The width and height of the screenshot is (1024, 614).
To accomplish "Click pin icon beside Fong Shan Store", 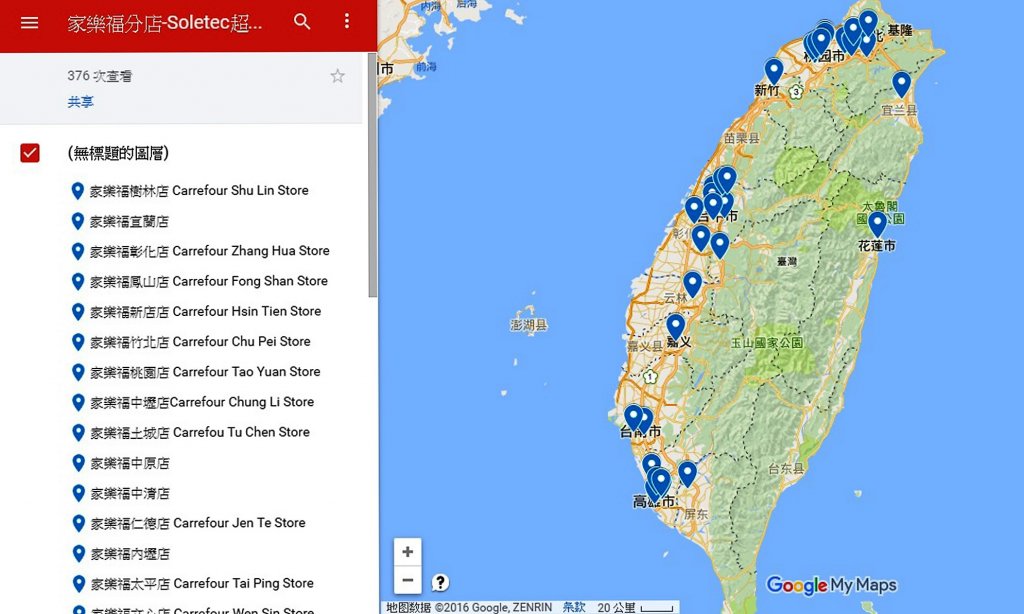I will point(77,281).
